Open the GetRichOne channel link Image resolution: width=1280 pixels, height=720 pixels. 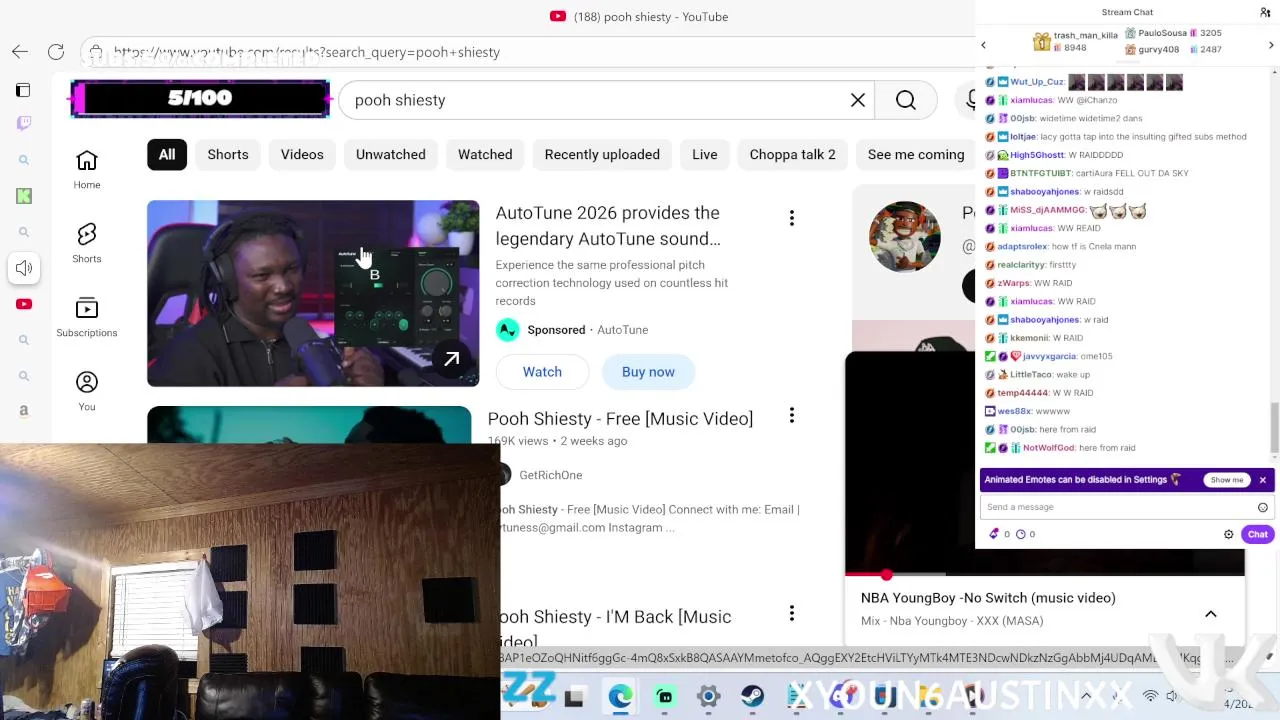click(x=551, y=475)
